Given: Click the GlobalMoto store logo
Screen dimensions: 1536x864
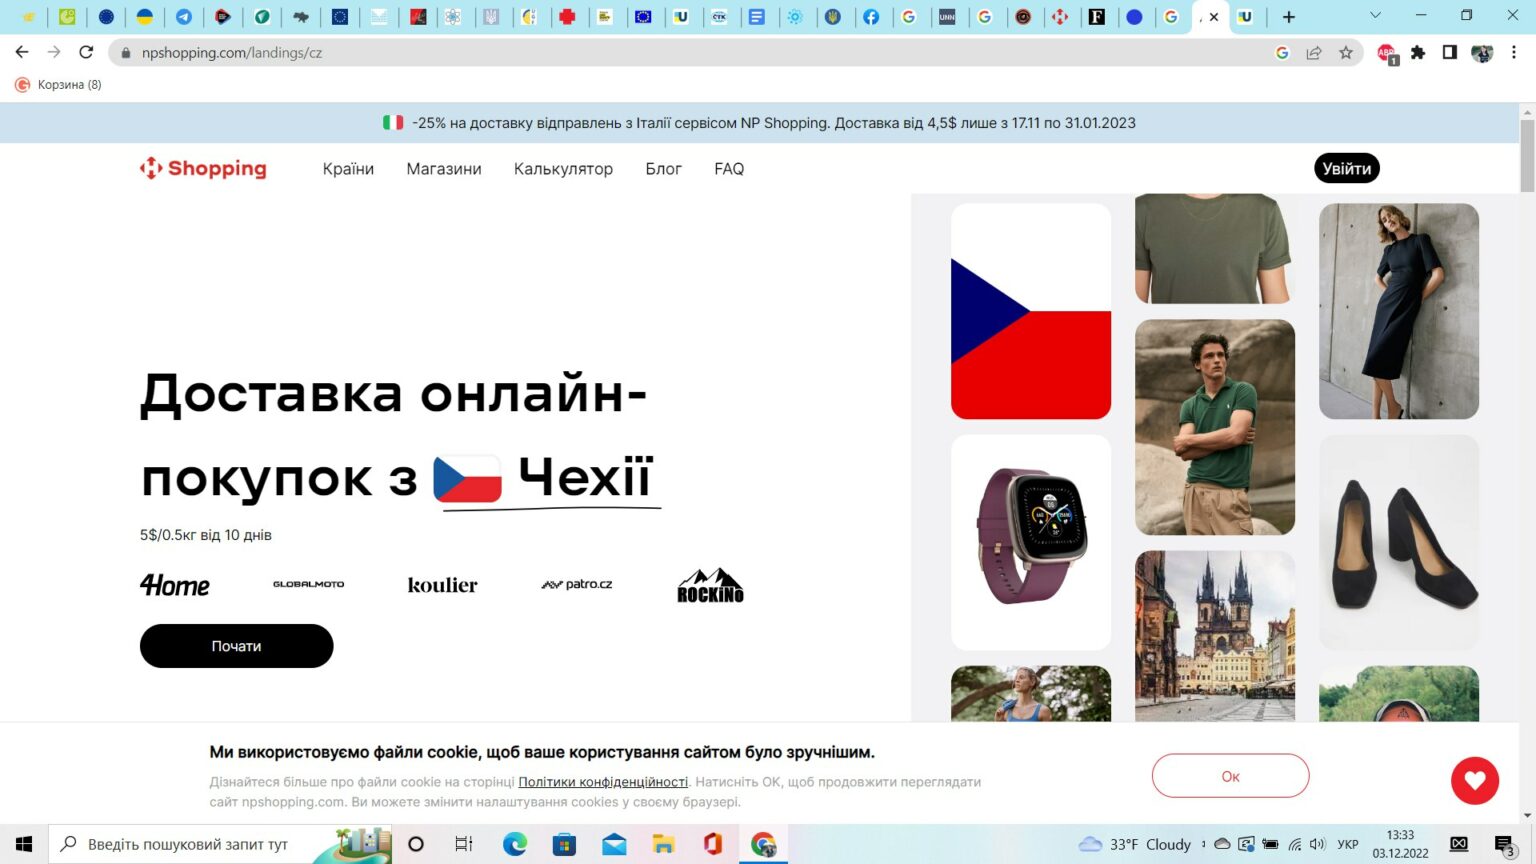Looking at the screenshot, I should pos(308,584).
